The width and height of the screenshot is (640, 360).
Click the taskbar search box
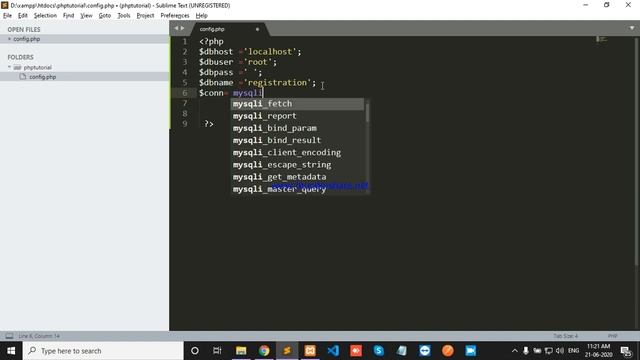(103, 351)
